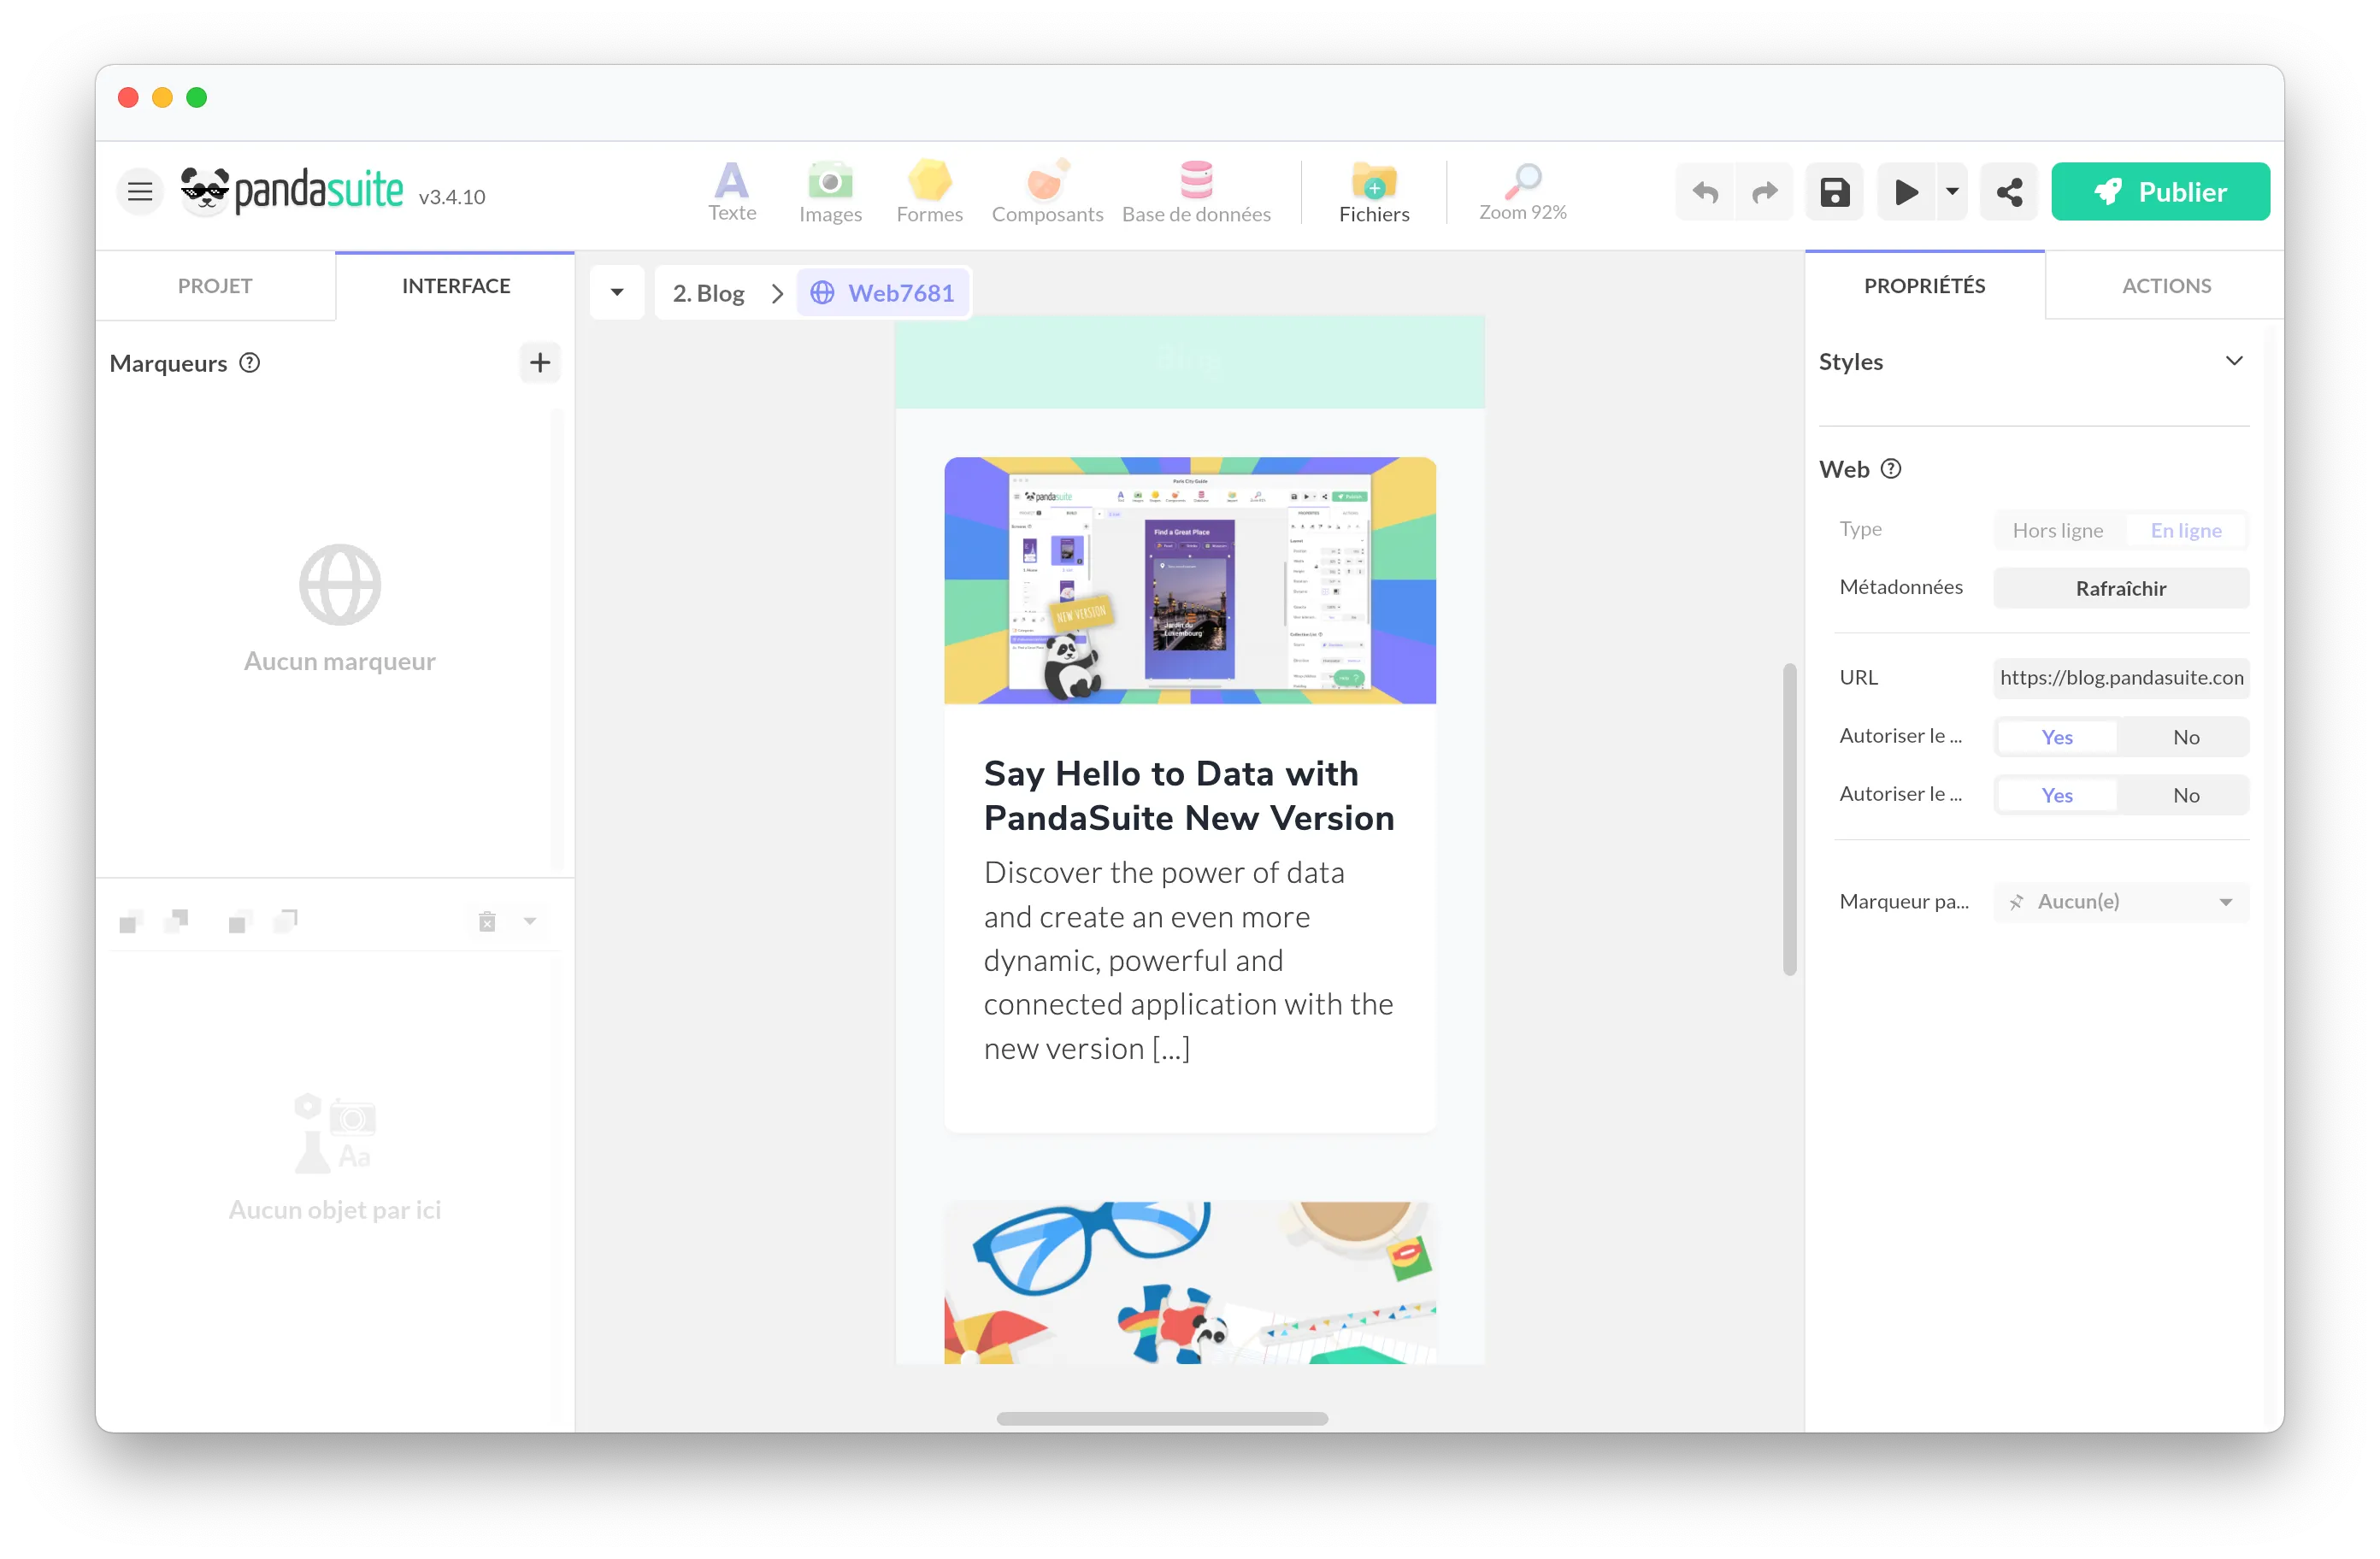Set Web type to En ligne
The width and height of the screenshot is (2380, 1559).
pos(2185,530)
